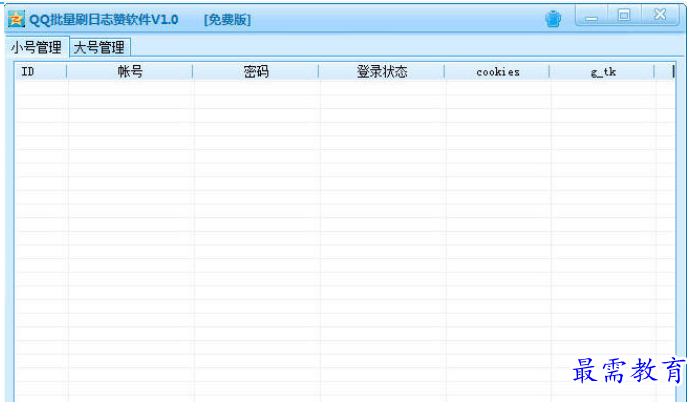Switch to the 小号管理 tab
The image size is (694, 402).
pos(37,47)
